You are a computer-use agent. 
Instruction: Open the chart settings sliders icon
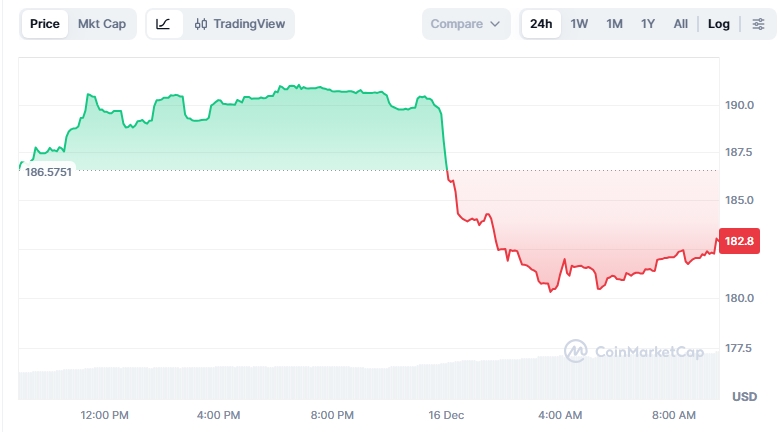click(757, 24)
